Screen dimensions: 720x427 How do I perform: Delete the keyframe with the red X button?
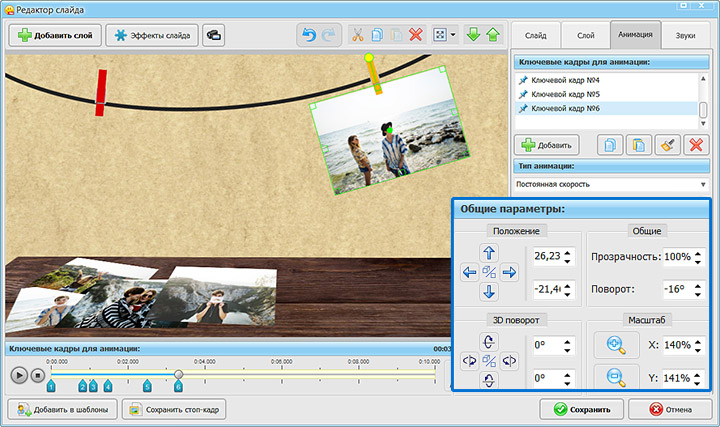point(696,145)
